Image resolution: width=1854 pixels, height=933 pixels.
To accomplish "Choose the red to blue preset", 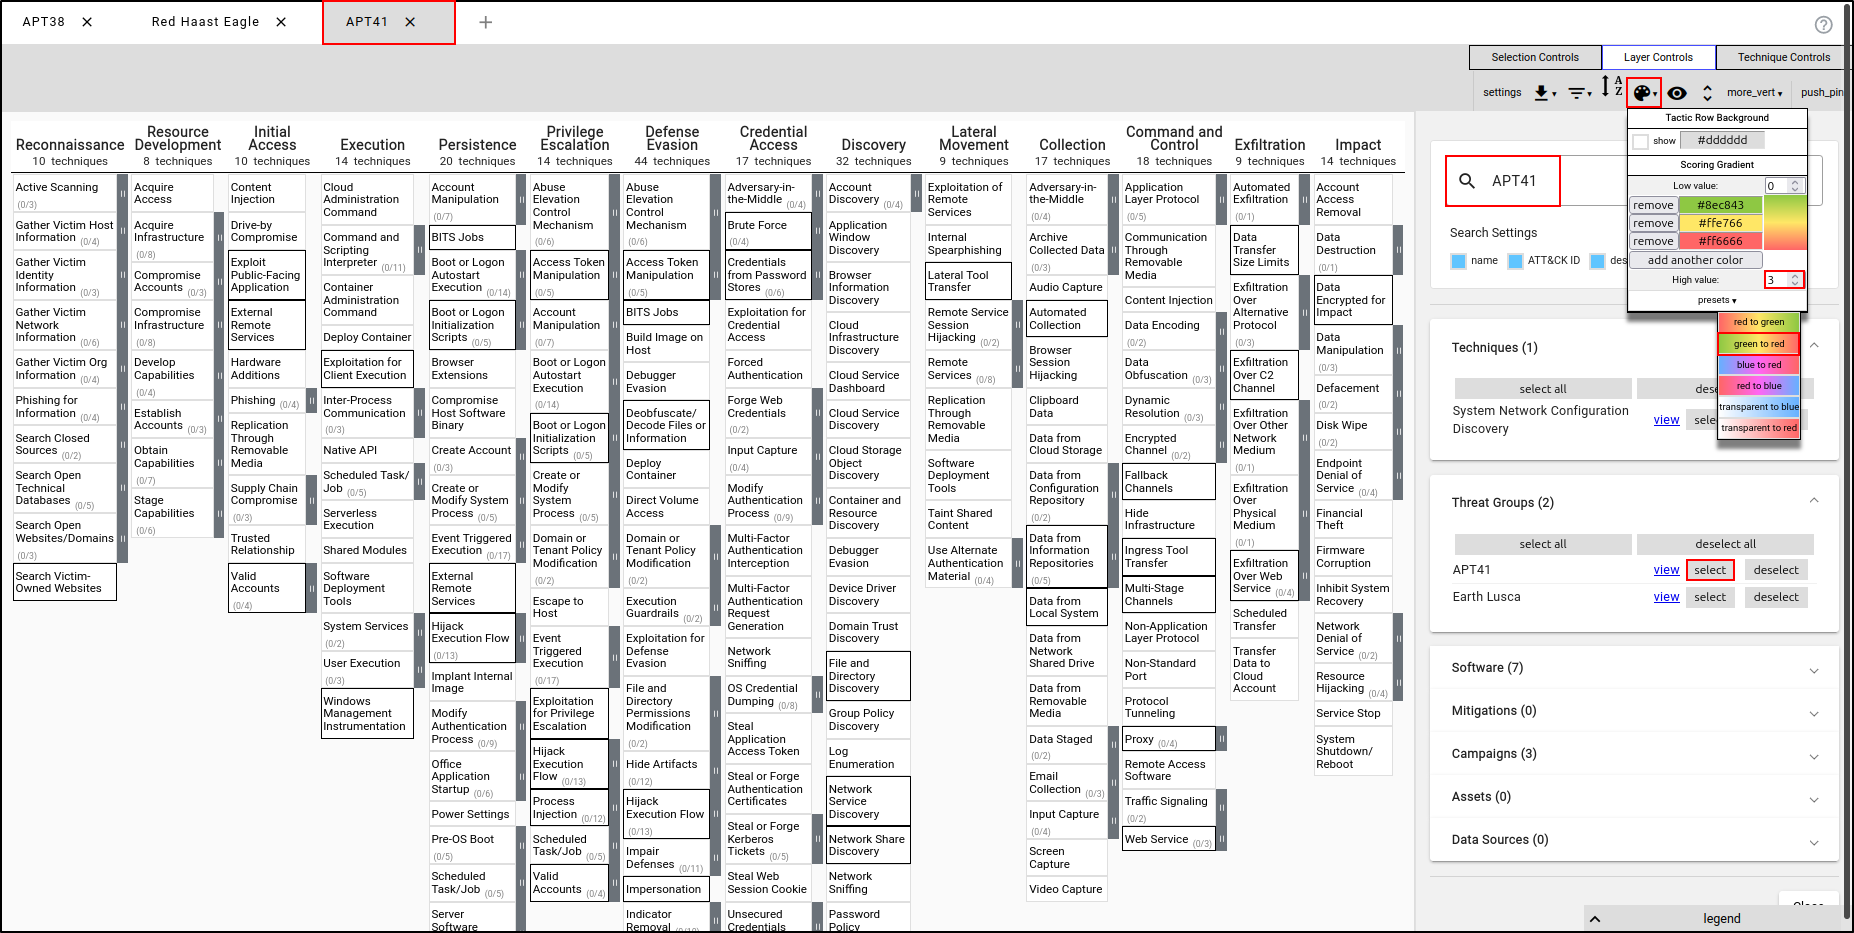I will point(1759,386).
